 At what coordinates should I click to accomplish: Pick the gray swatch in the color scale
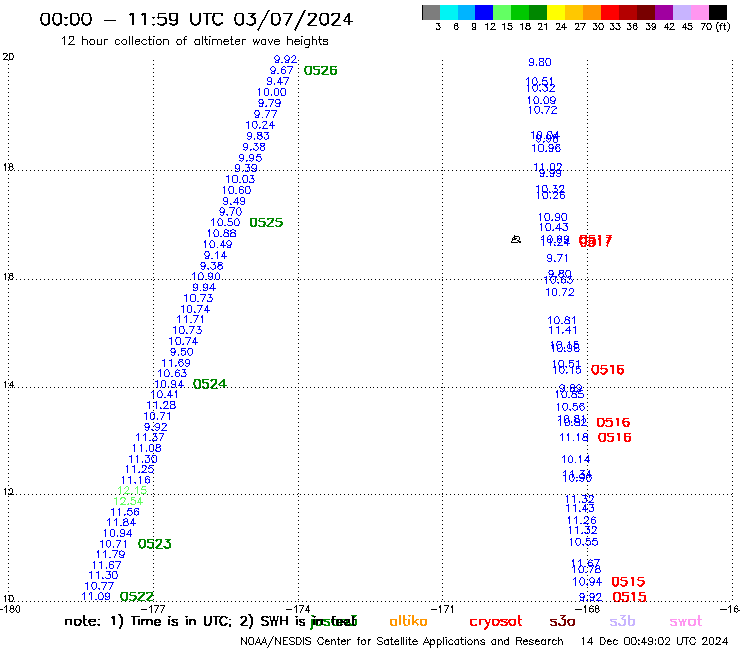pyautogui.click(x=431, y=12)
